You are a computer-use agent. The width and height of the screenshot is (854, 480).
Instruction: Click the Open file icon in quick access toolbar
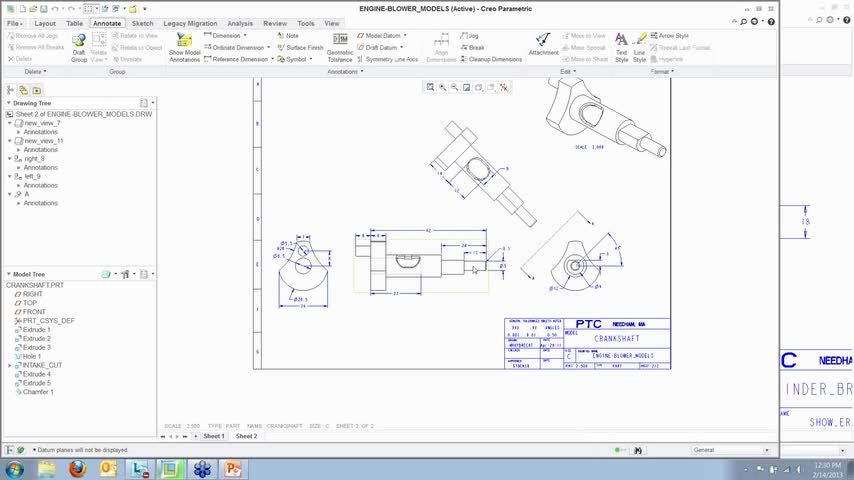click(33, 9)
